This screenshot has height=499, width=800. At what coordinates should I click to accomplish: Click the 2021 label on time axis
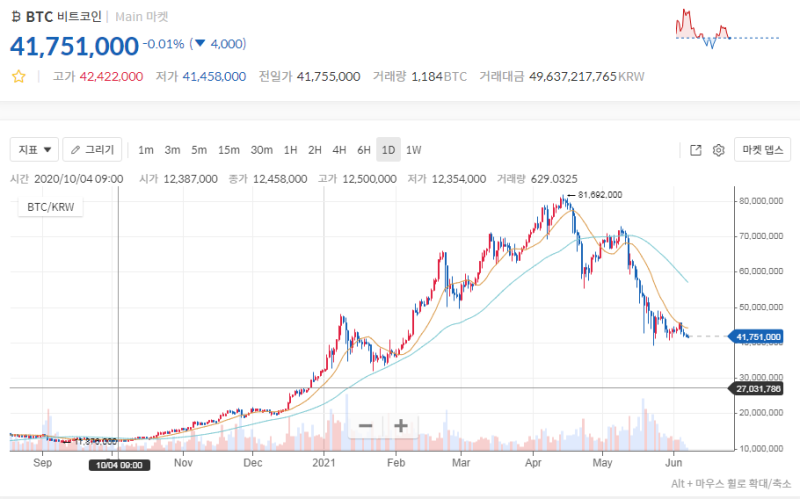click(x=323, y=463)
